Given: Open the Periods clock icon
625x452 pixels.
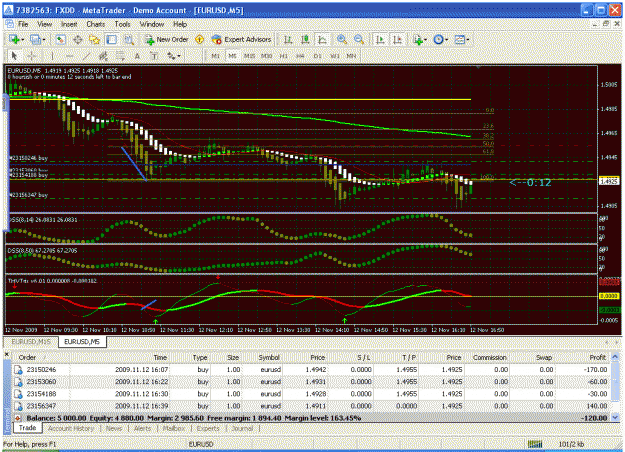Looking at the screenshot, I should pos(438,39).
